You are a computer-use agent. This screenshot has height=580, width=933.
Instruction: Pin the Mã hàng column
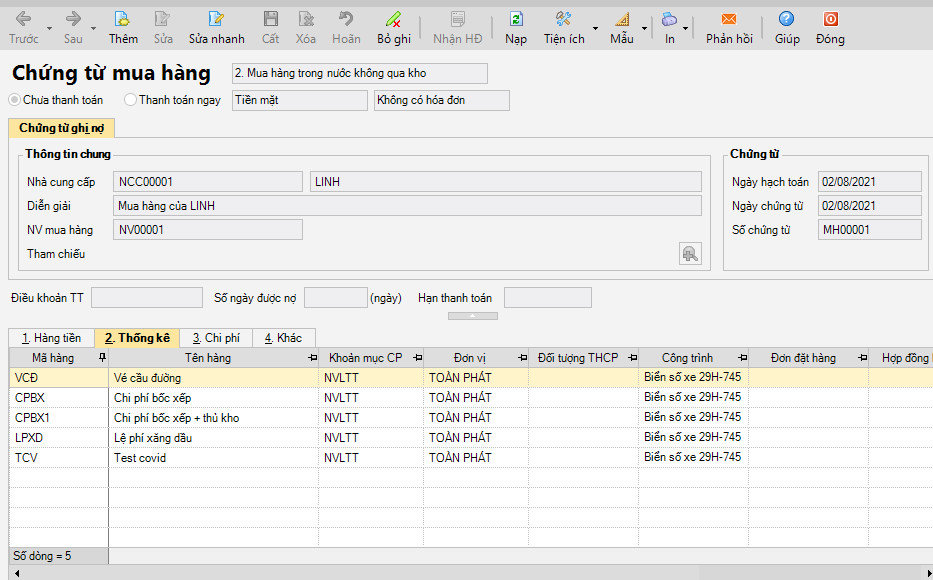click(102, 358)
